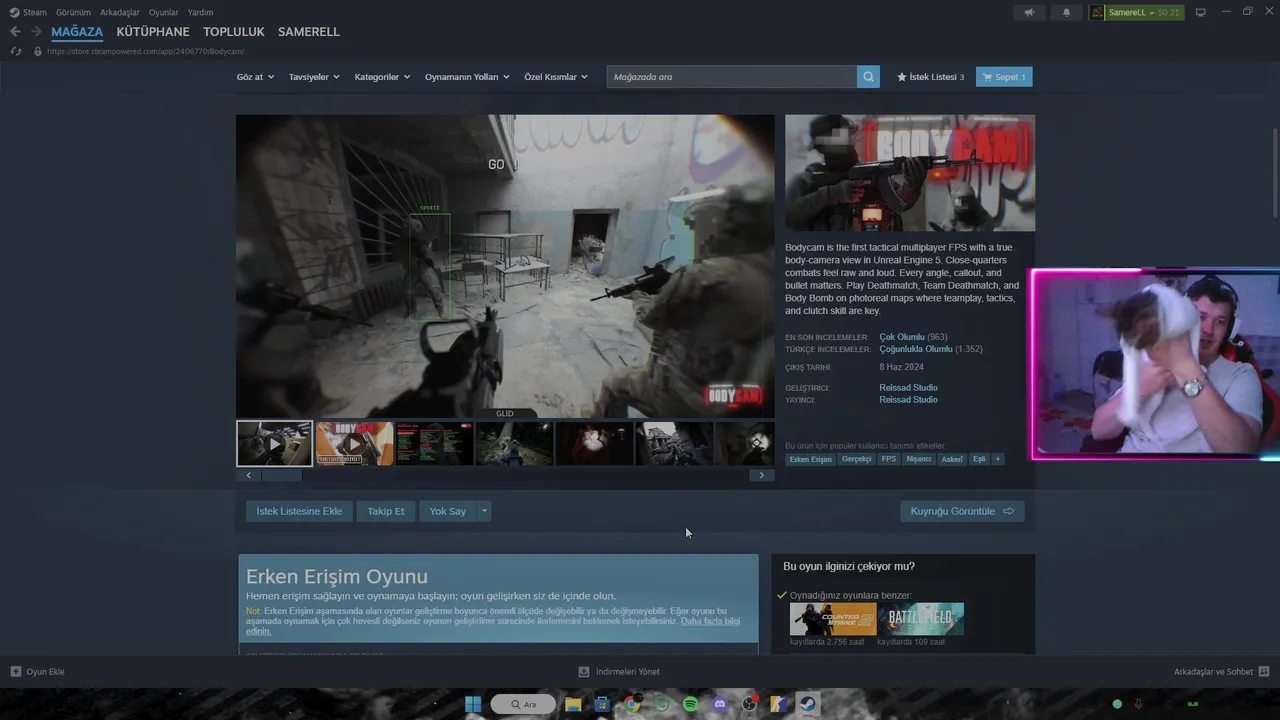Expand the Göz at dropdown
1280x720 pixels.
point(255,77)
